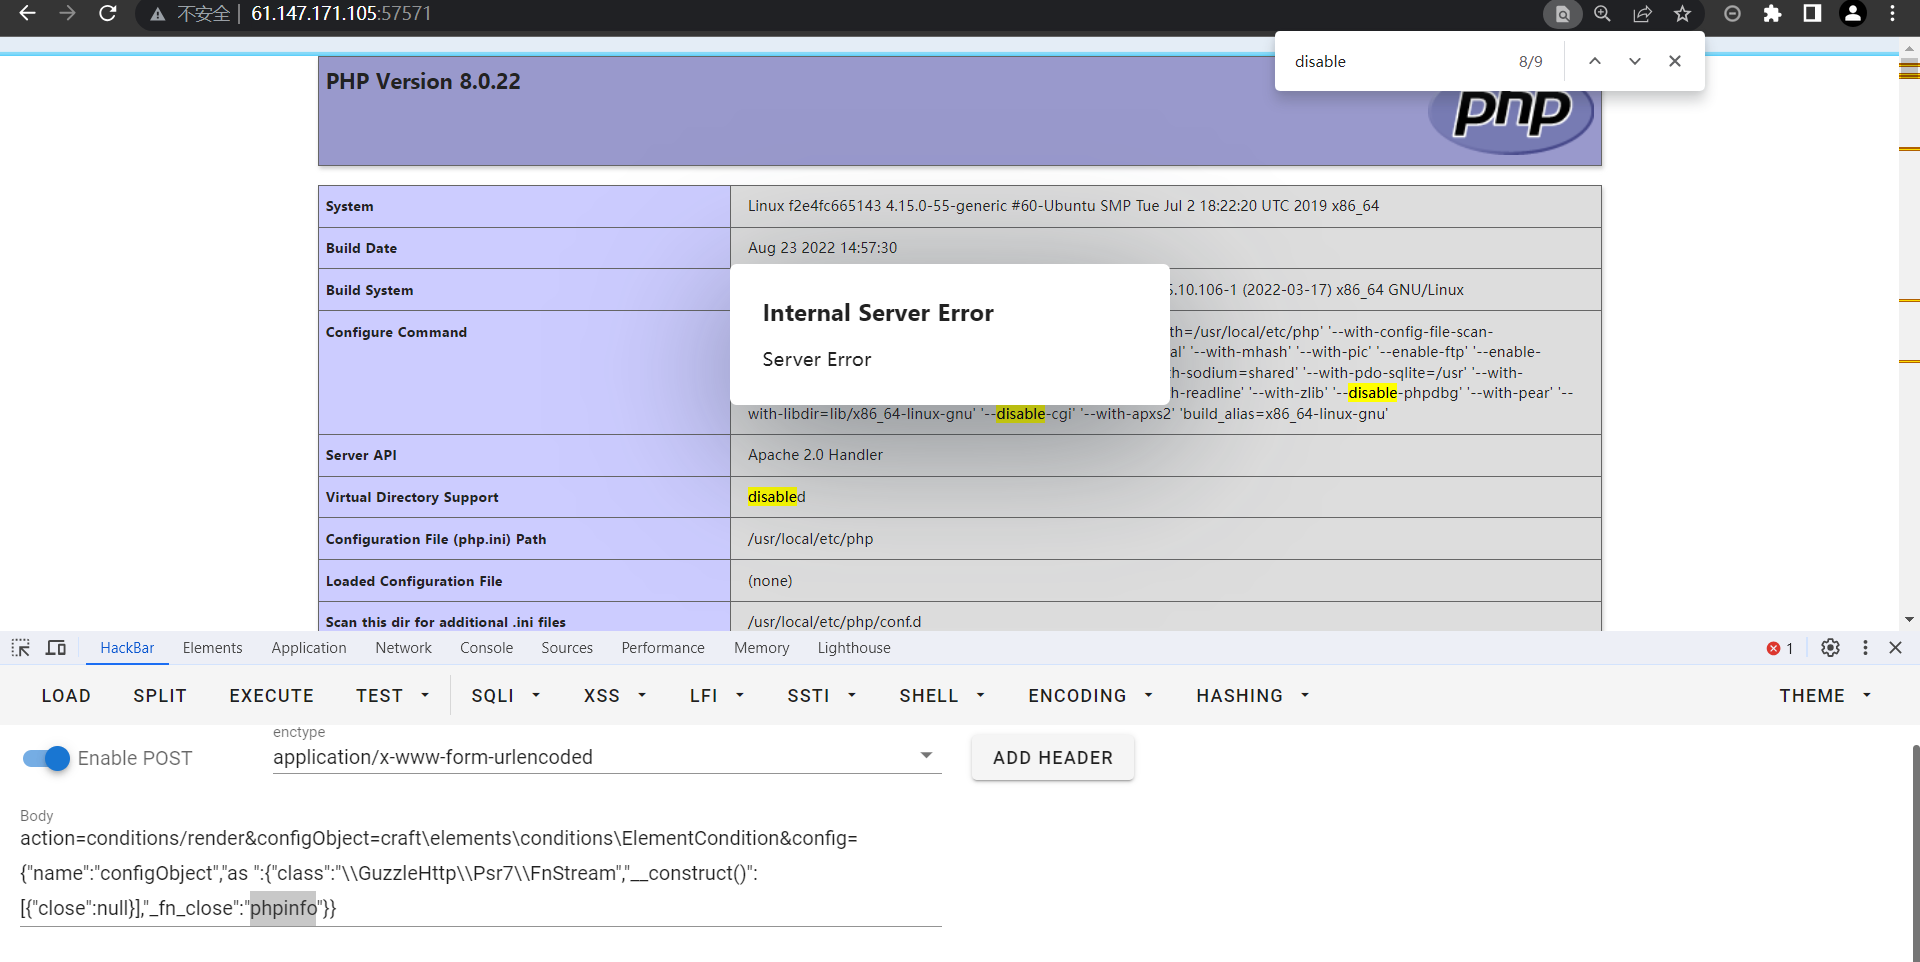Screen dimensions: 1920x962
Task: Toggle DevTools device toolbar icon
Action: pyautogui.click(x=56, y=648)
